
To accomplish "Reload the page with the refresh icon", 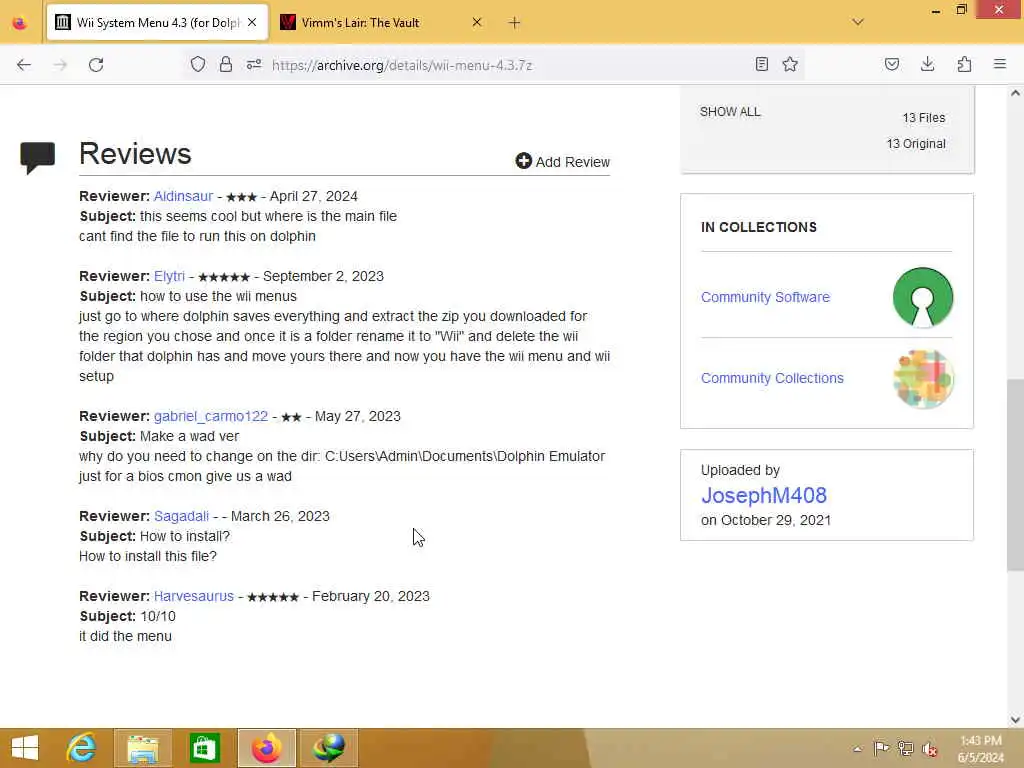I will coord(96,65).
